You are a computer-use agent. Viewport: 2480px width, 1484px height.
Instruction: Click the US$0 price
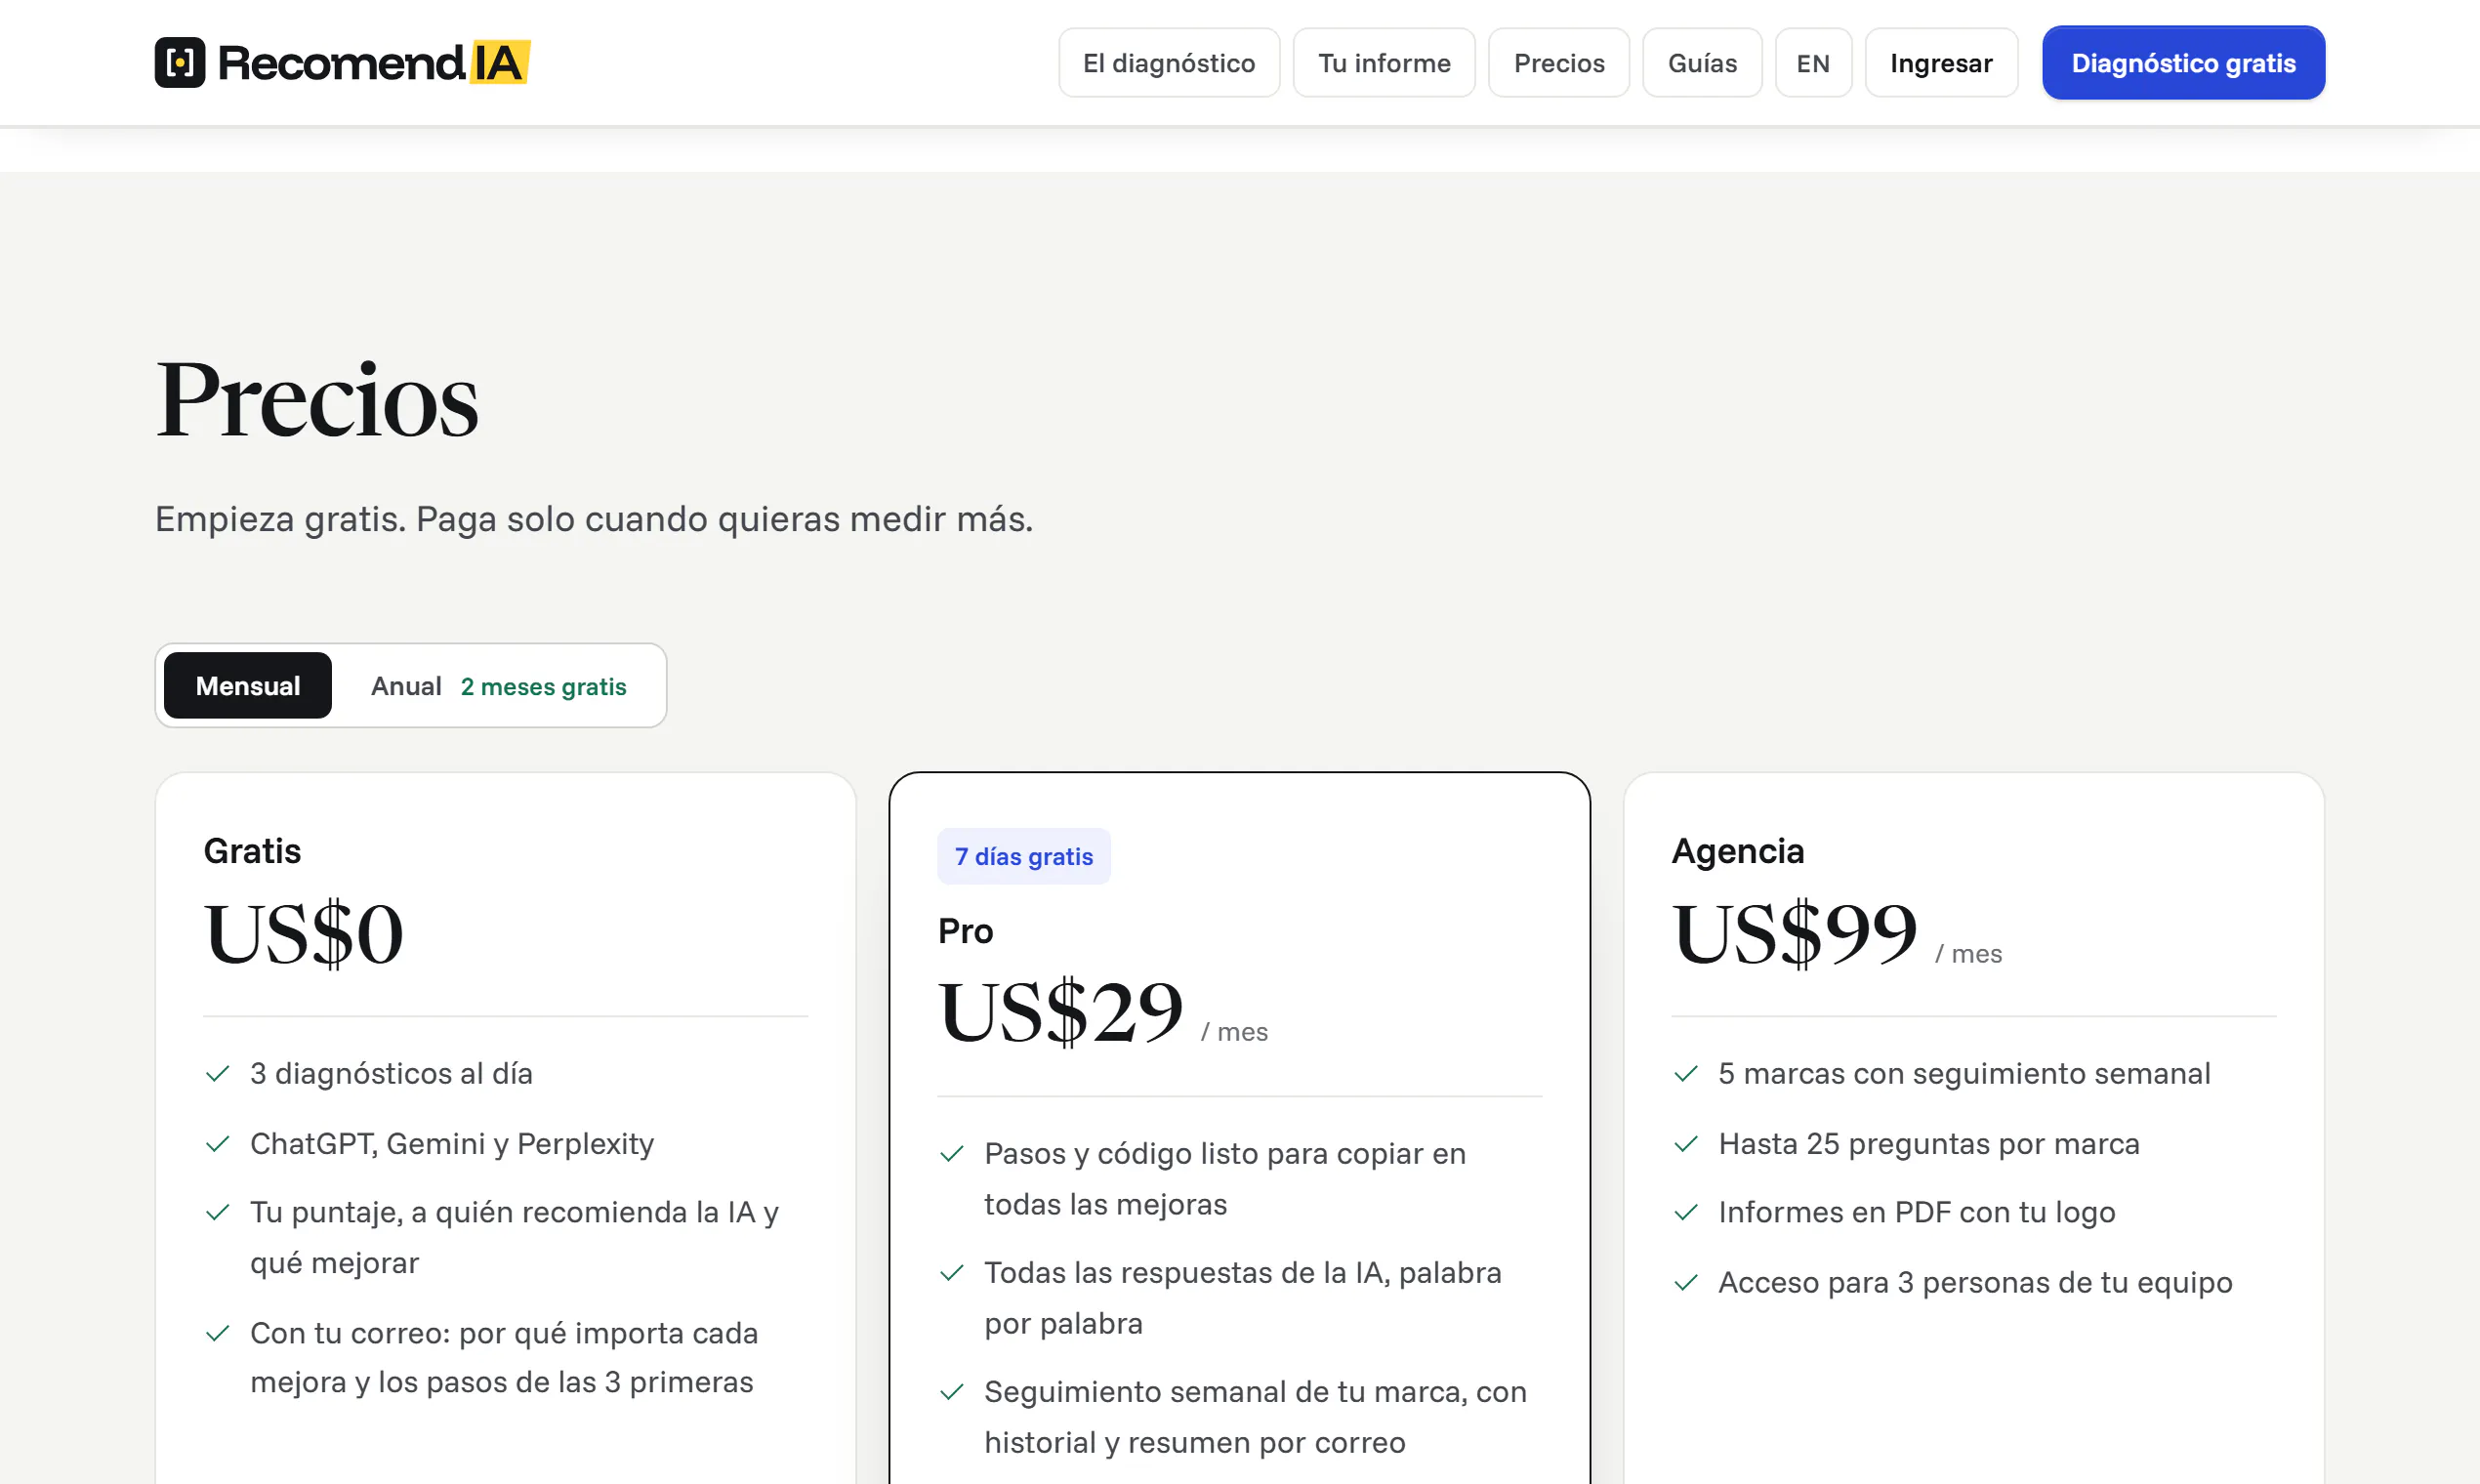303,933
